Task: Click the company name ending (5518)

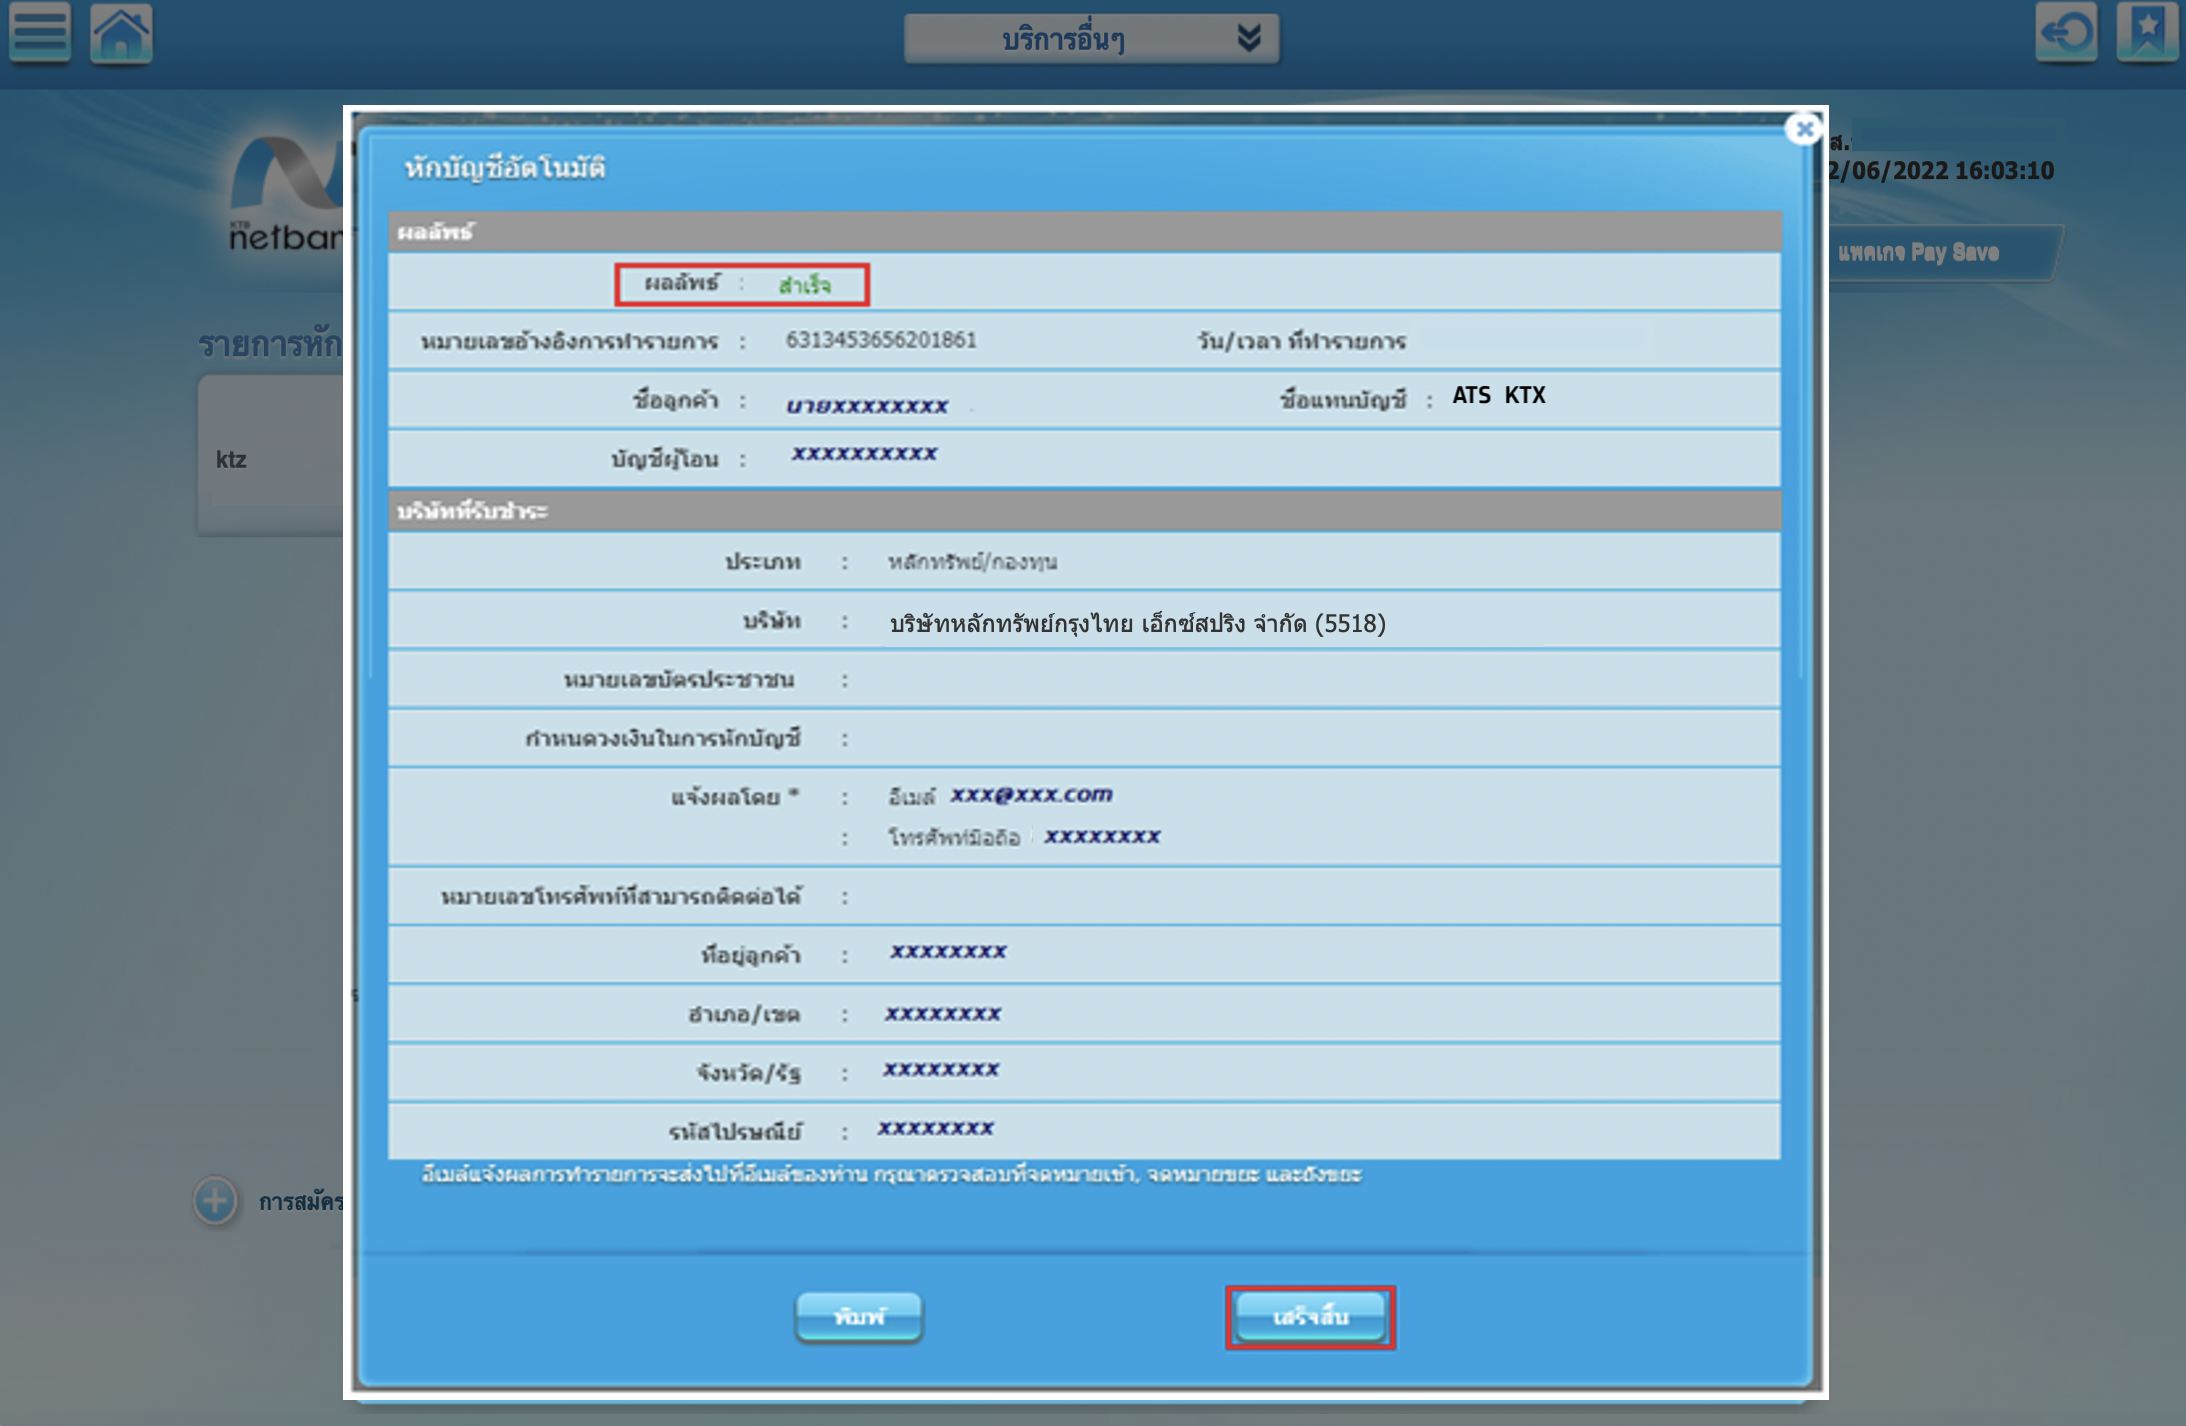Action: click(1137, 624)
